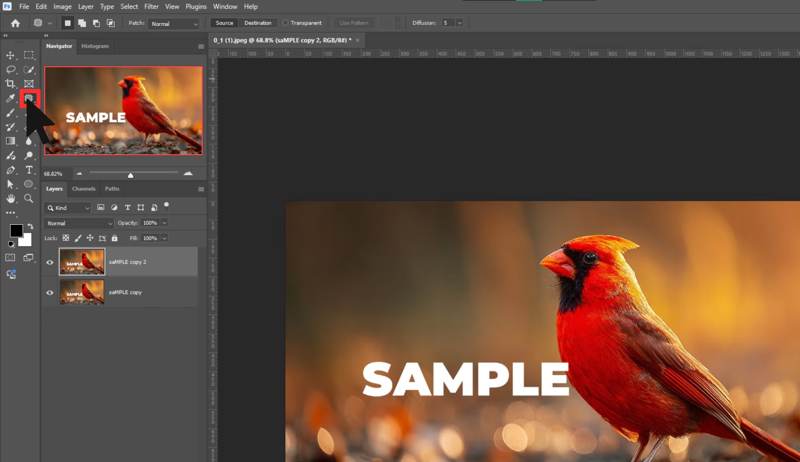
Task: Hide the saMPLE copy 2 layer
Action: click(50, 262)
